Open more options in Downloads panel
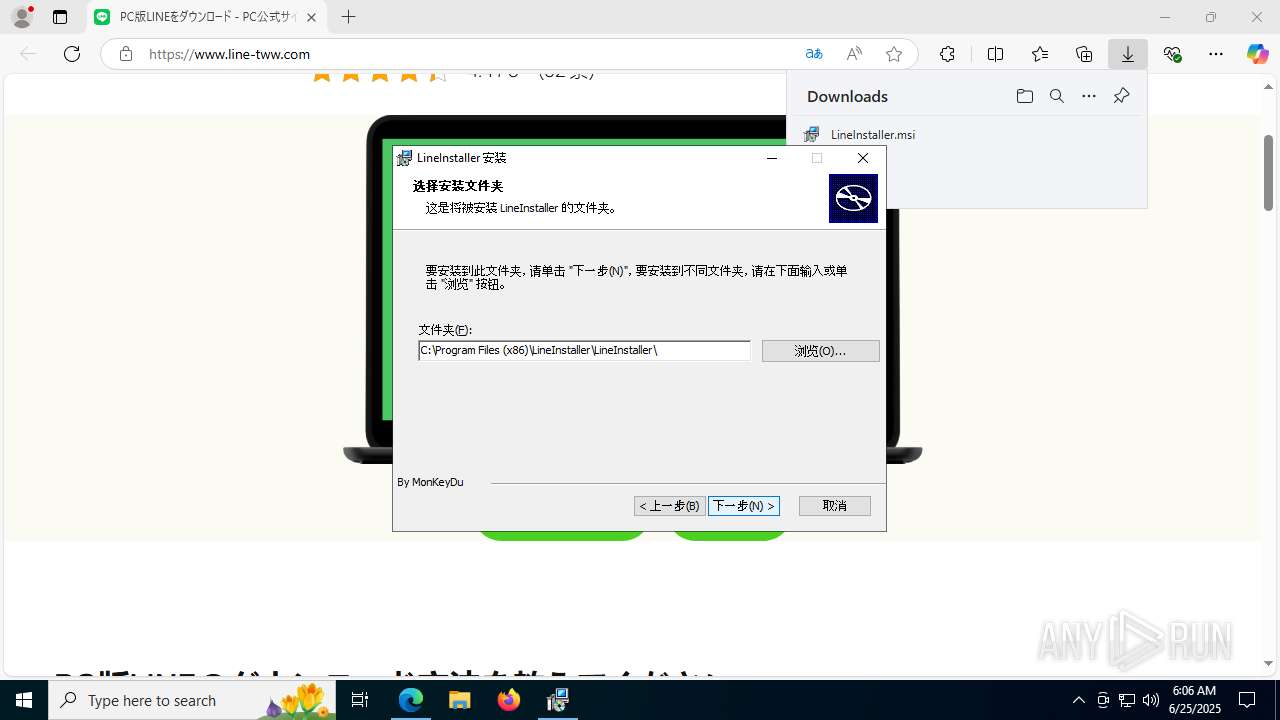 pos(1089,97)
